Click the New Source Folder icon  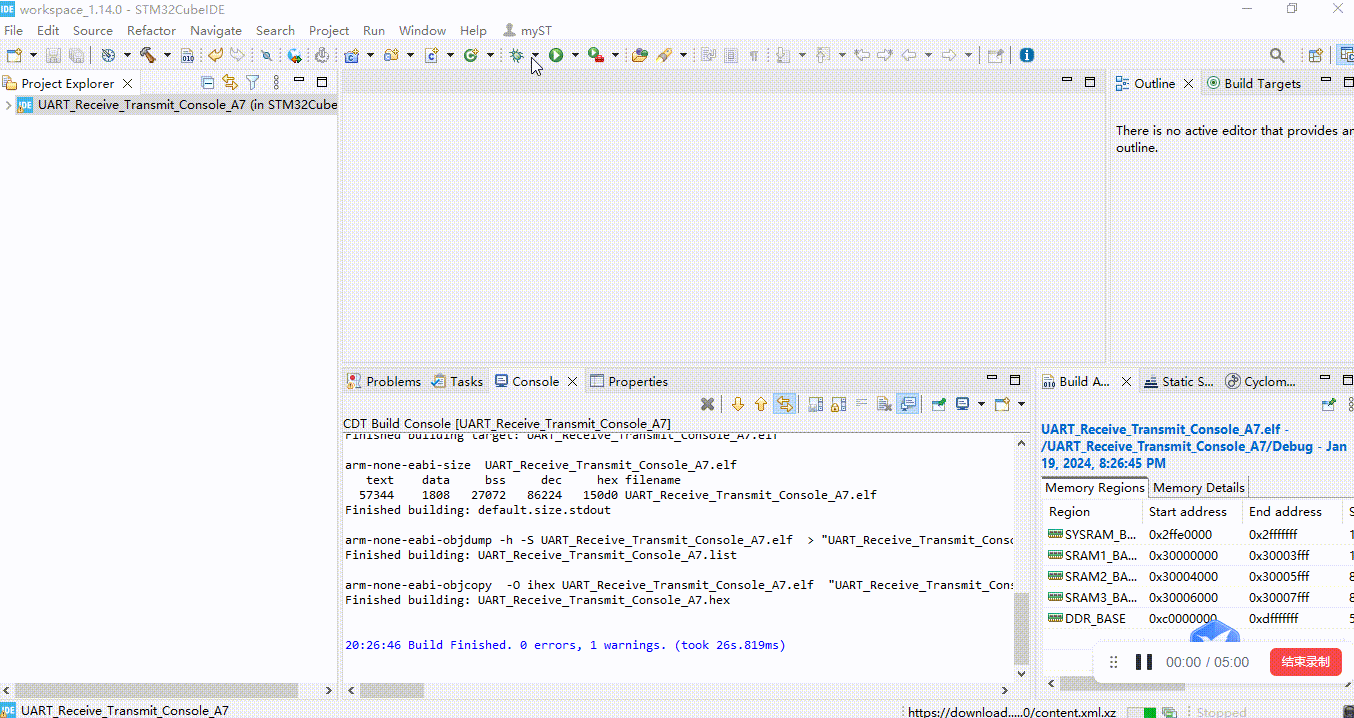[x=392, y=55]
